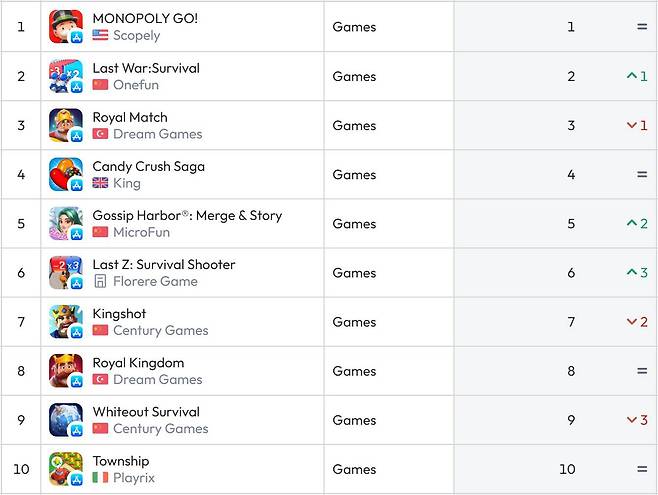
Task: Click the Games category in Township row
Action: click(354, 469)
